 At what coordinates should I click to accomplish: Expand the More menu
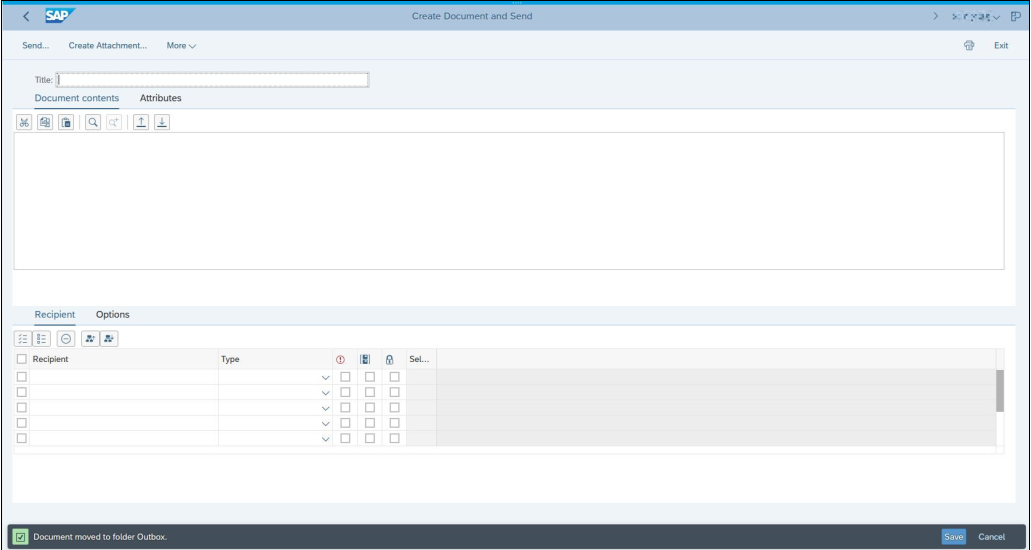[181, 46]
